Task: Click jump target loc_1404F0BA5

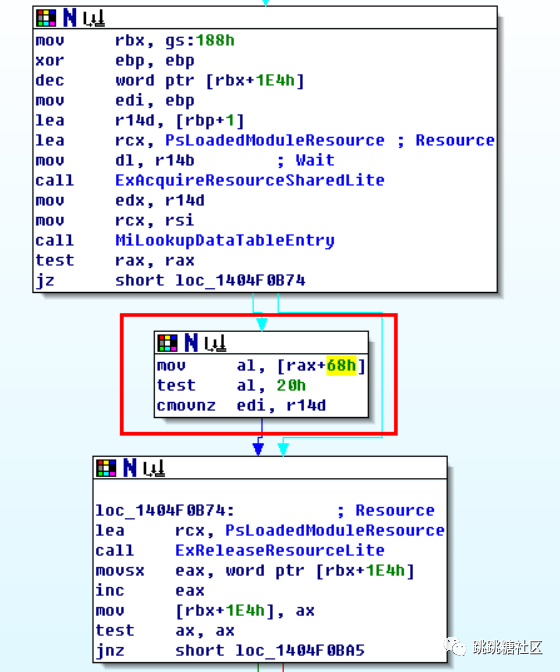Action: click(x=300, y=651)
